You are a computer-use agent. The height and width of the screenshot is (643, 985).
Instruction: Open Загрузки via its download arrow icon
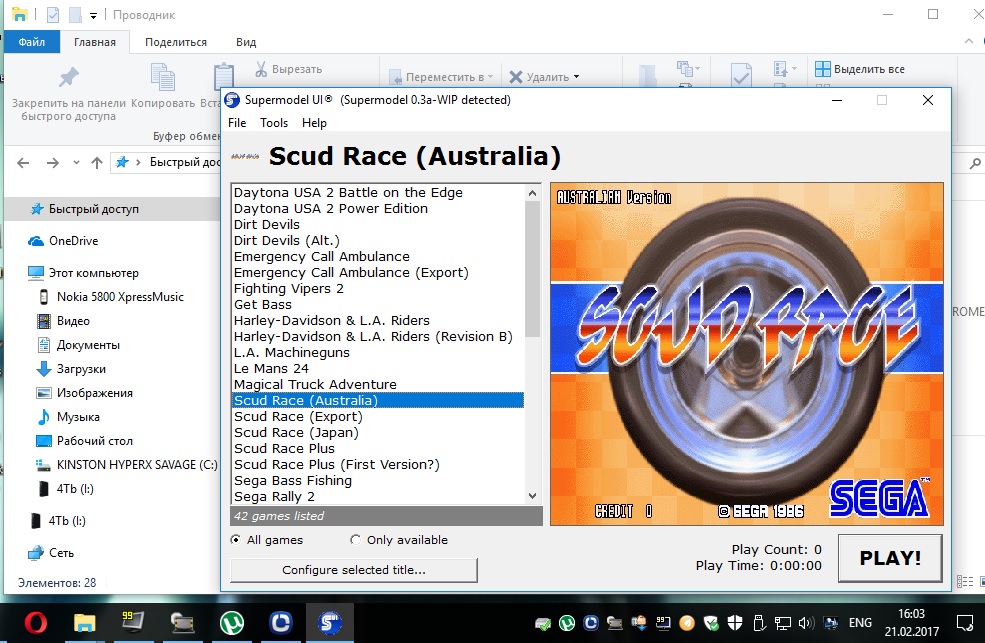coord(43,369)
